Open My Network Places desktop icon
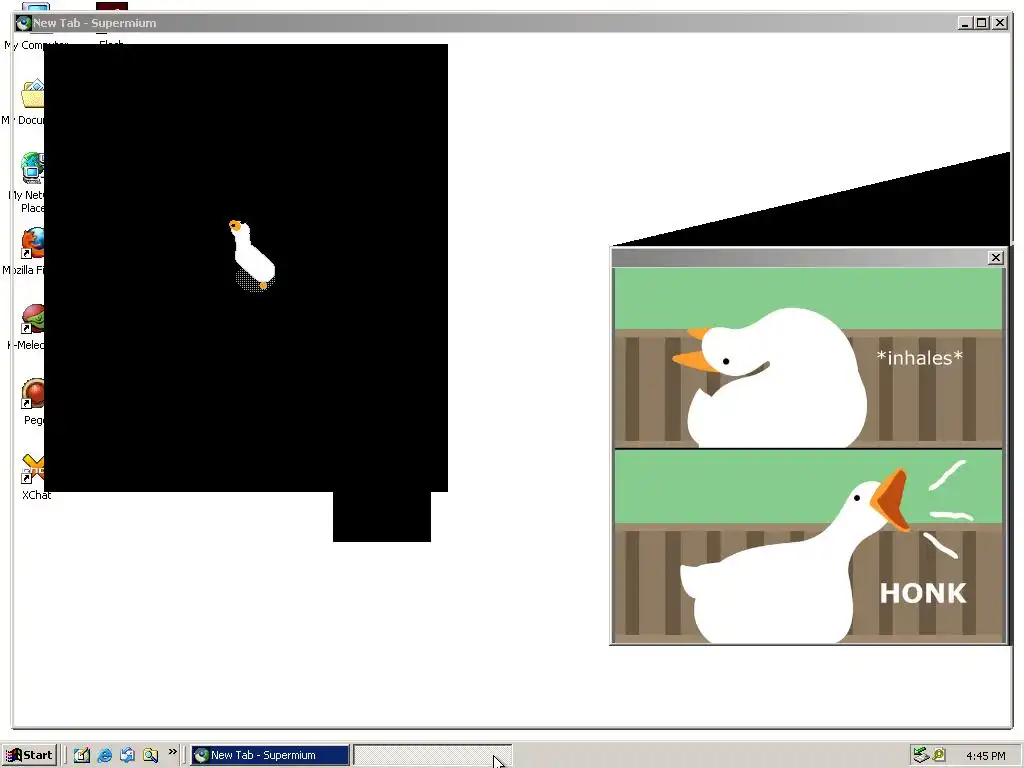Image resolution: width=1024 pixels, height=768 pixels. pos(31,168)
